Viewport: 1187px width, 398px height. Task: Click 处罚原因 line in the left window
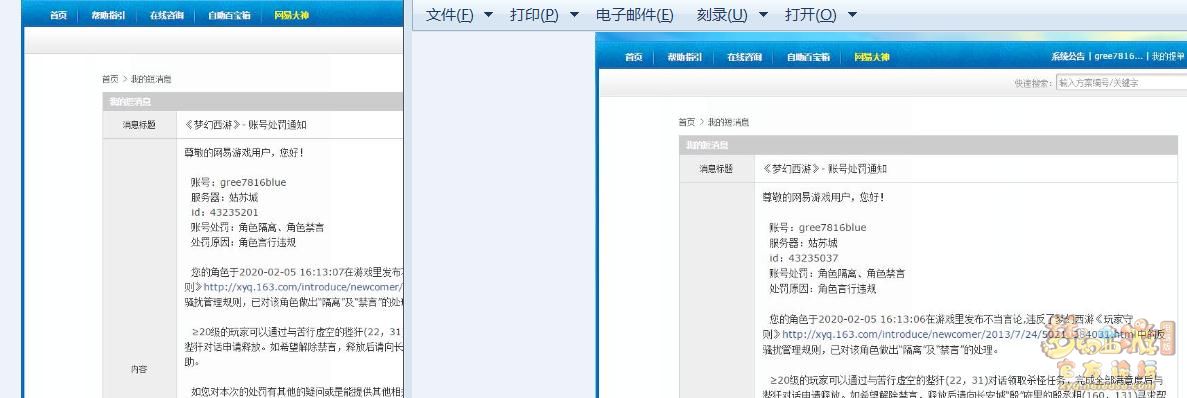tap(243, 243)
